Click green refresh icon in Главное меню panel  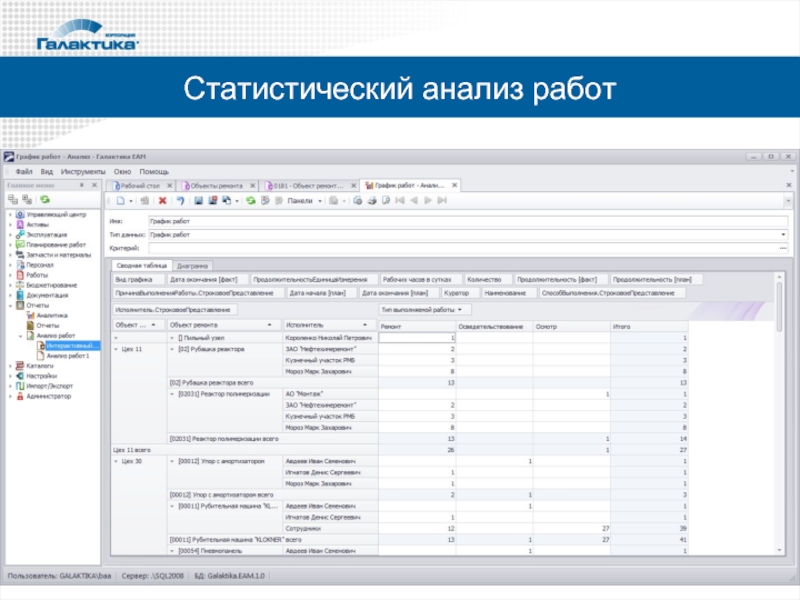click(45, 199)
